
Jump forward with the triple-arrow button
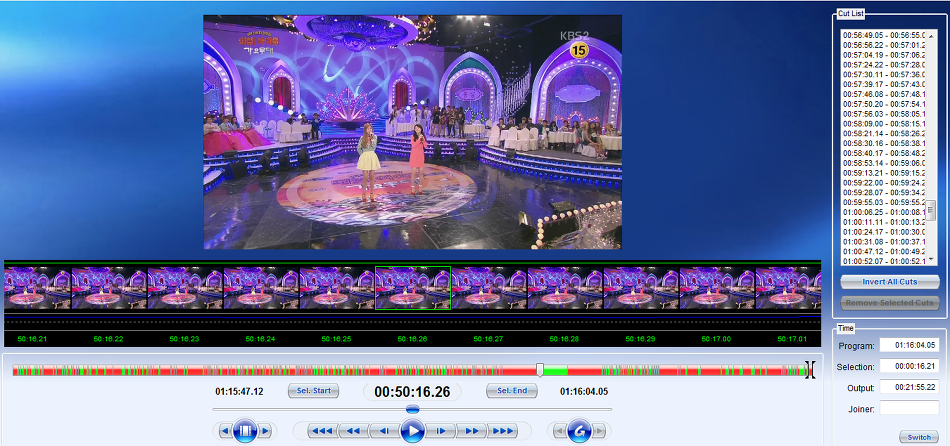click(502, 431)
